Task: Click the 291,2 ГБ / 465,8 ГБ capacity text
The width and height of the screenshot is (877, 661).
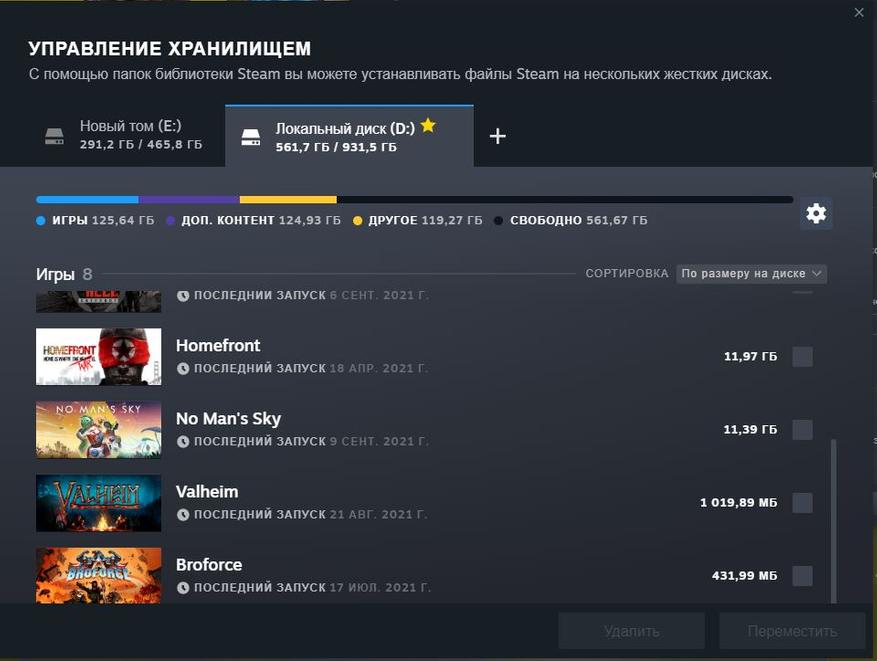Action: [x=141, y=144]
